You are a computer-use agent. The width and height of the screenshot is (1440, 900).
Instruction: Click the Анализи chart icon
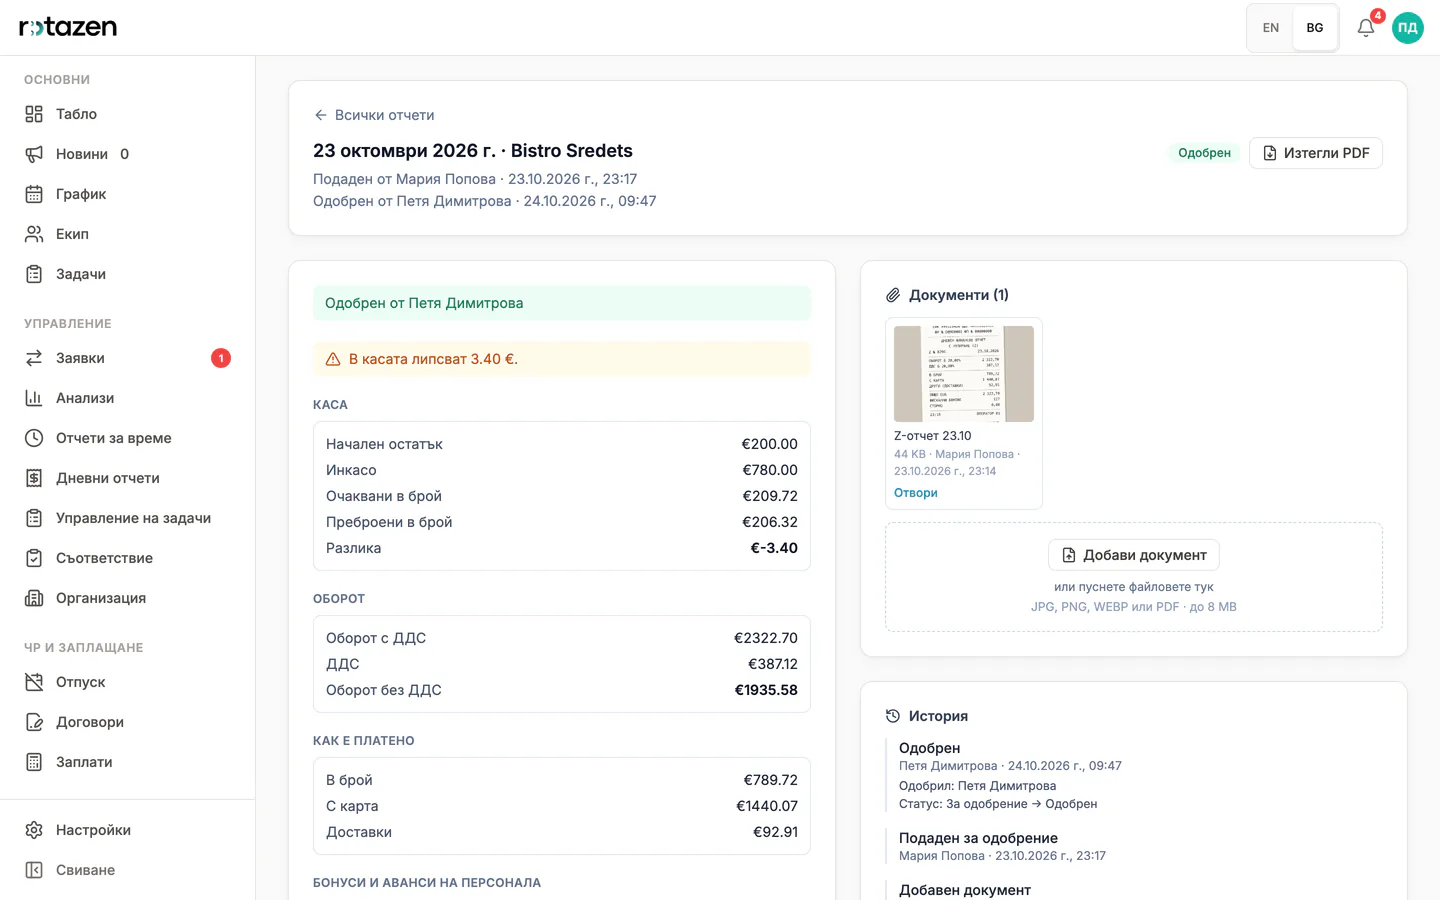pyautogui.click(x=34, y=398)
